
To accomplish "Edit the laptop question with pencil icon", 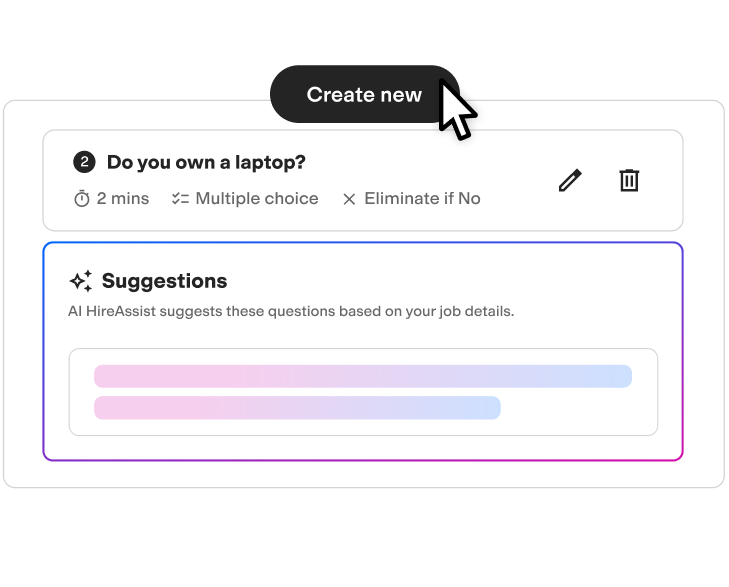I will tap(570, 180).
